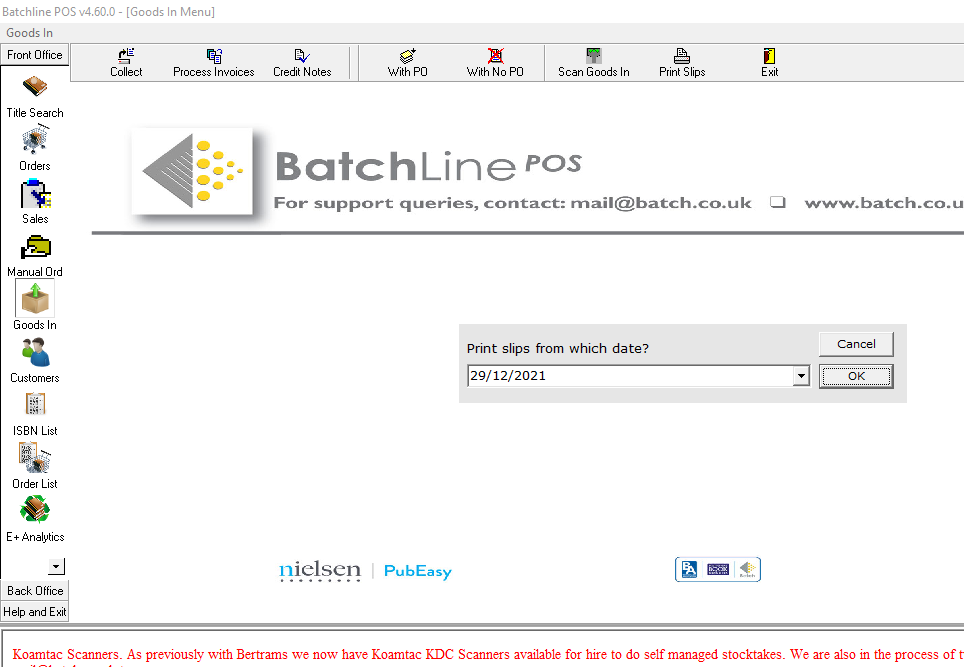Click the www.batch.co.uk website address
This screenshot has height=667, width=964.
tap(884, 203)
